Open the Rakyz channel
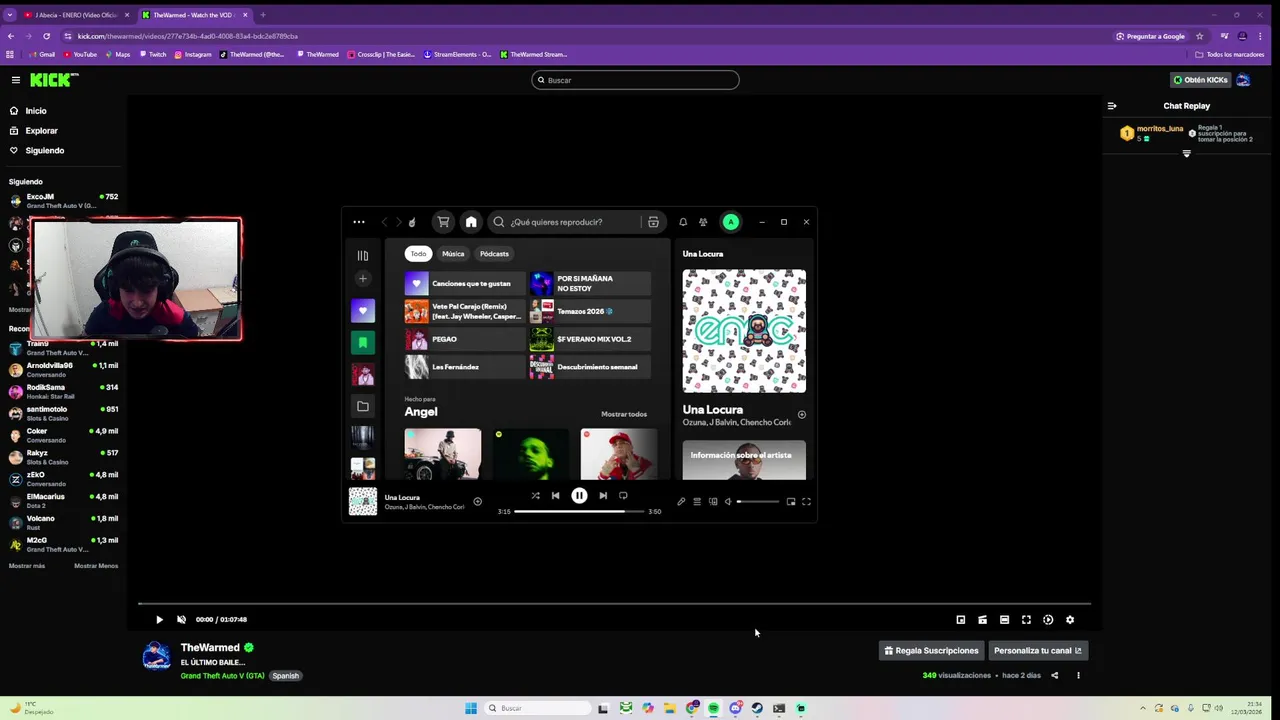Viewport: 1280px width, 720px height. (64, 458)
